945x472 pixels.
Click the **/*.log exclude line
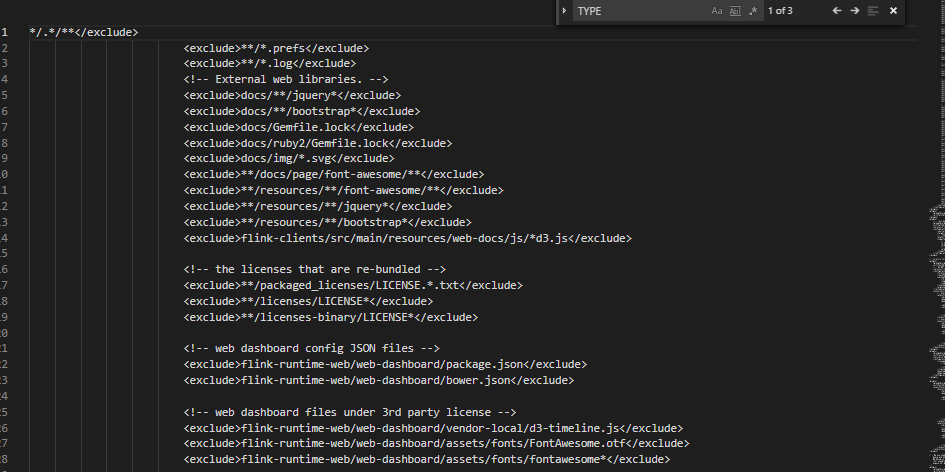(x=269, y=63)
